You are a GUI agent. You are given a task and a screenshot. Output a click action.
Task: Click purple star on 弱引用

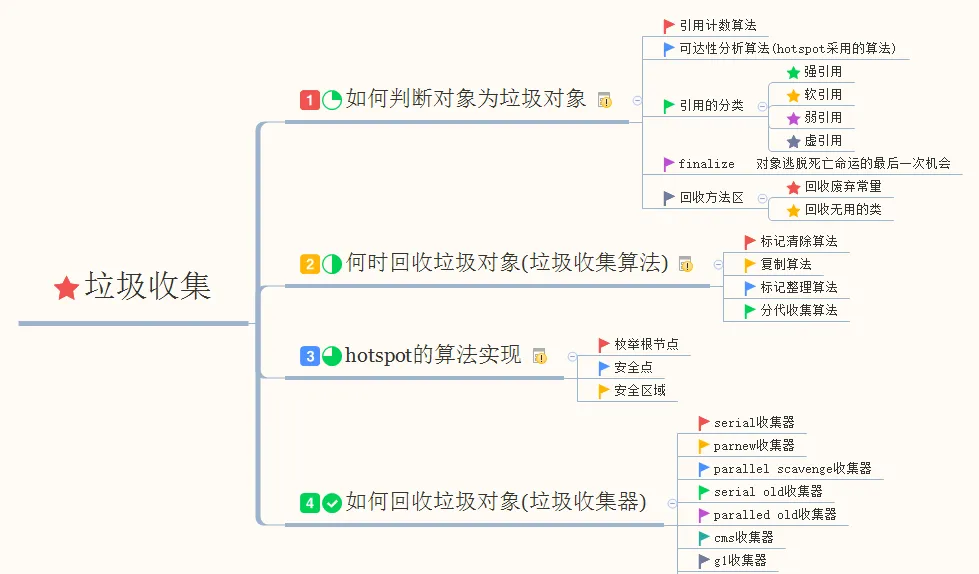click(x=794, y=118)
